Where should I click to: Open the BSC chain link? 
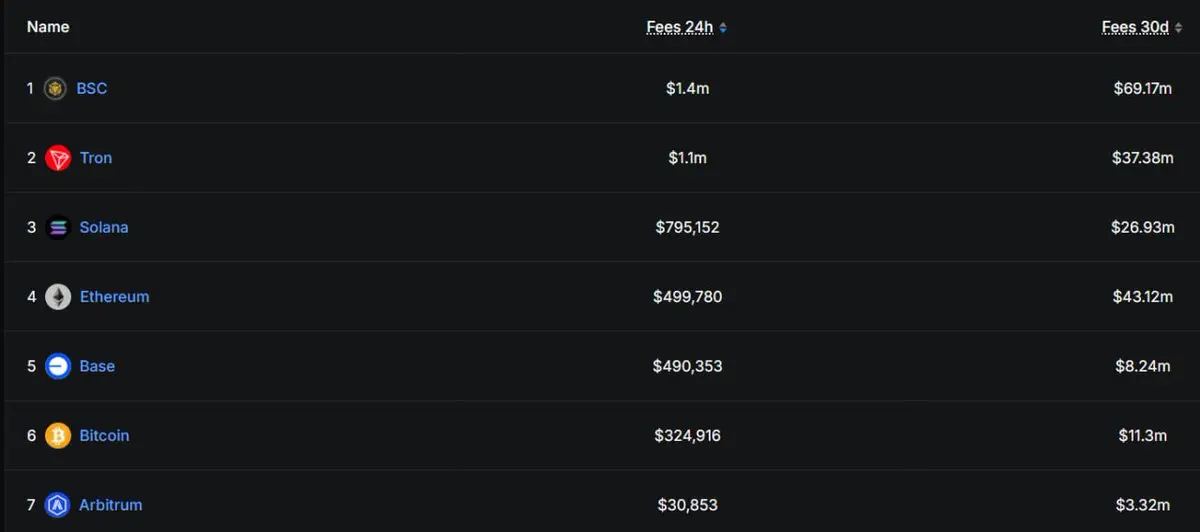tap(92, 88)
